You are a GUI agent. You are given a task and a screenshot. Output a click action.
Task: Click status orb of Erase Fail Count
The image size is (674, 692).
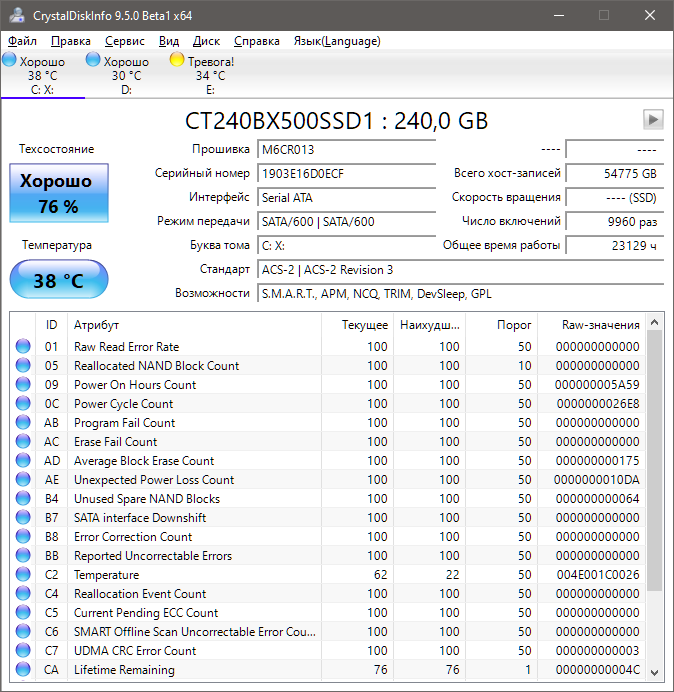tap(23, 441)
